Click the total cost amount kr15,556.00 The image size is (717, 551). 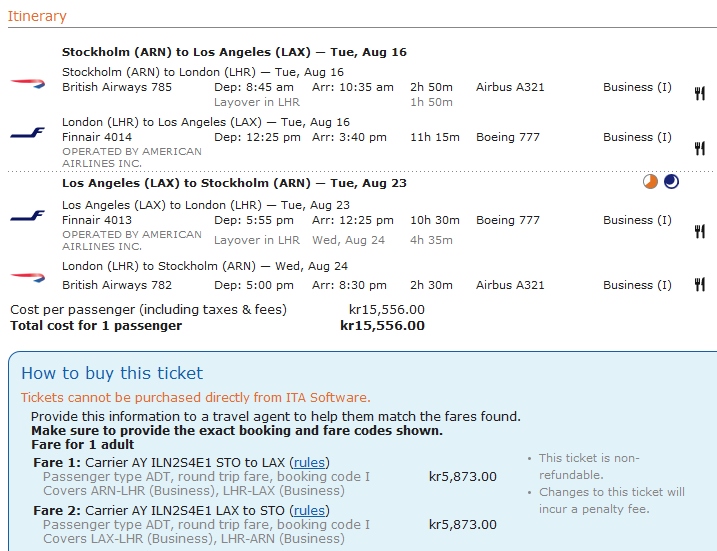tap(382, 325)
